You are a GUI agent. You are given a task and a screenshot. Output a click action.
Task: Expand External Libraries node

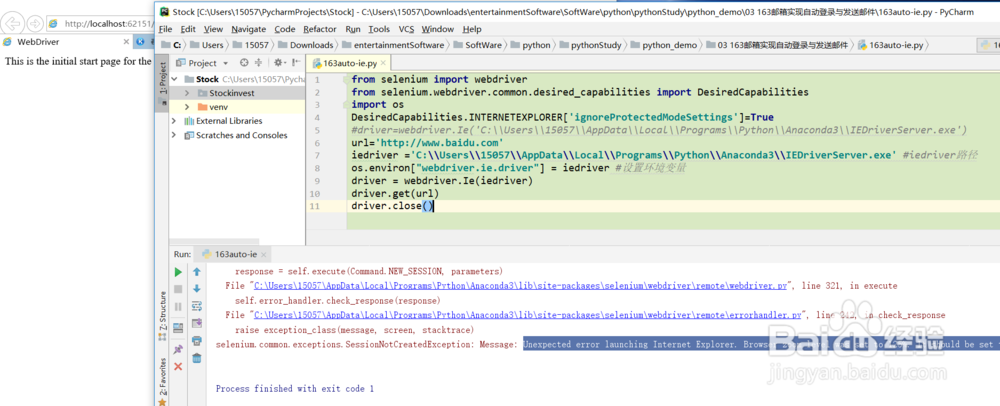(x=174, y=121)
